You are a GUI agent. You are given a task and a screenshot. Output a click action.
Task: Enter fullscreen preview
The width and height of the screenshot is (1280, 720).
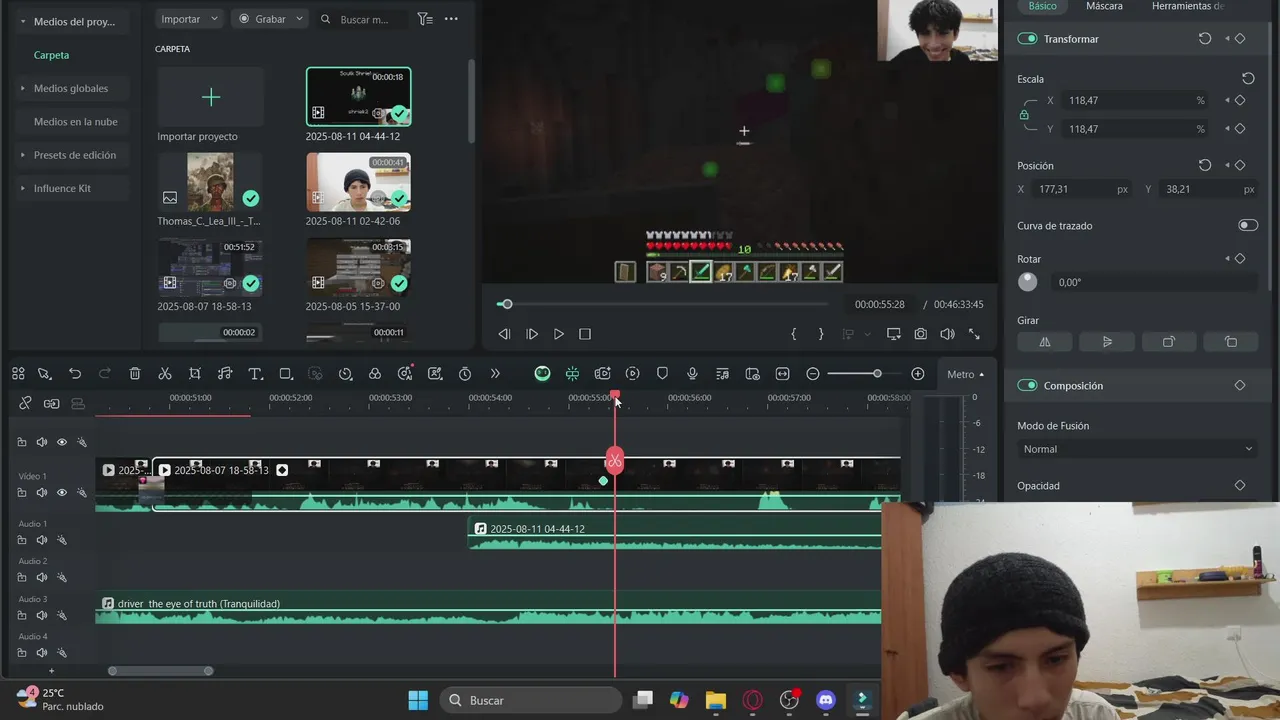974,334
